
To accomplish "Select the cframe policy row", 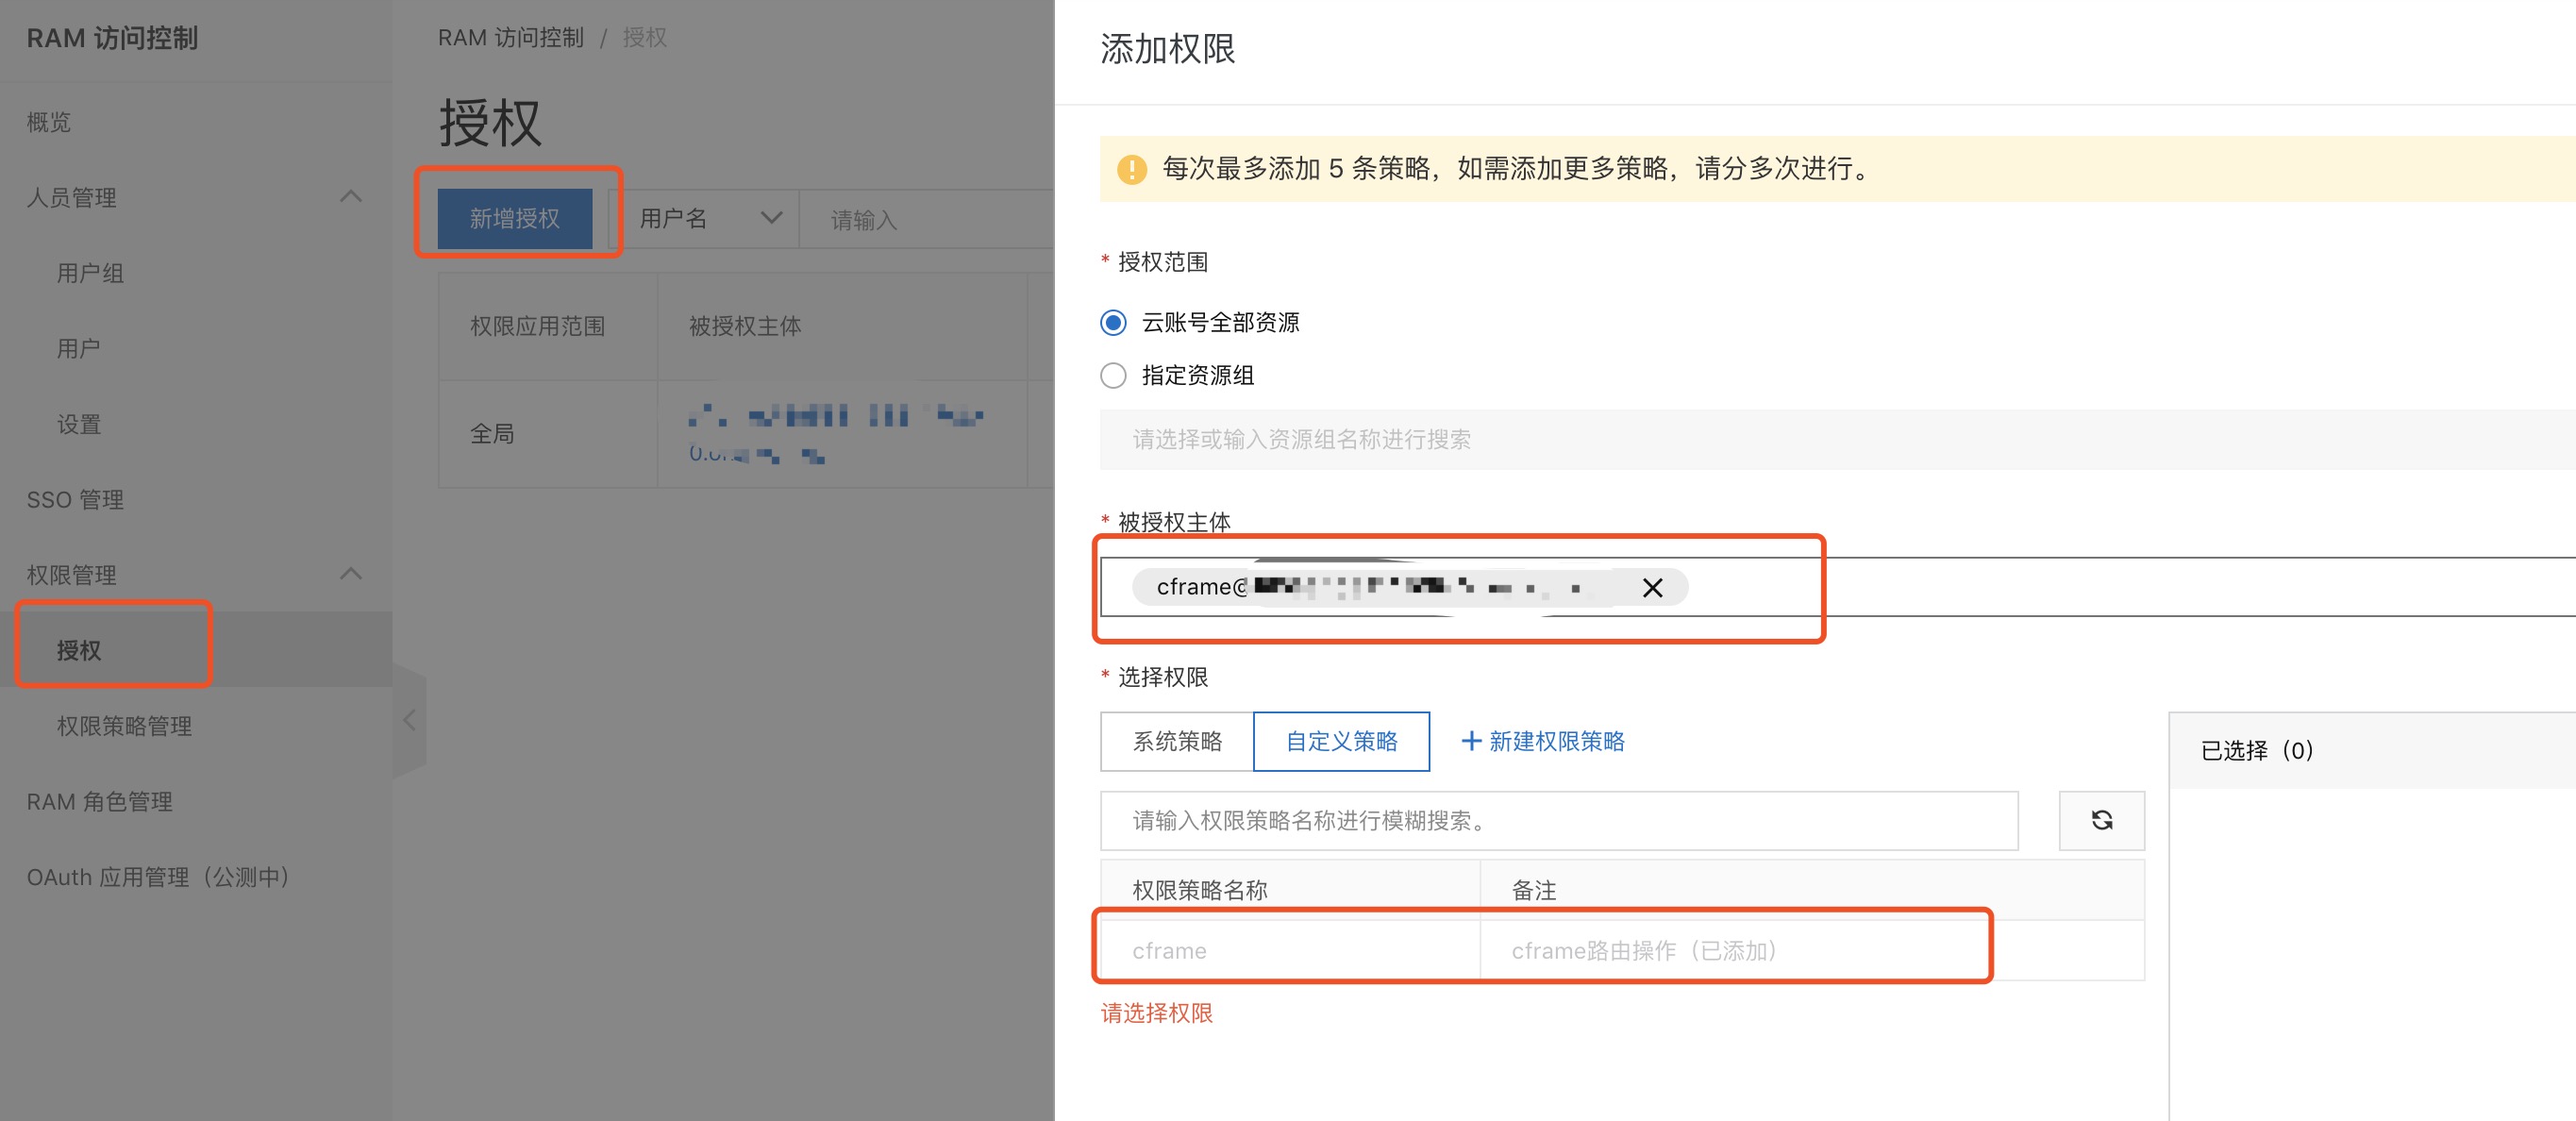I will point(1168,951).
